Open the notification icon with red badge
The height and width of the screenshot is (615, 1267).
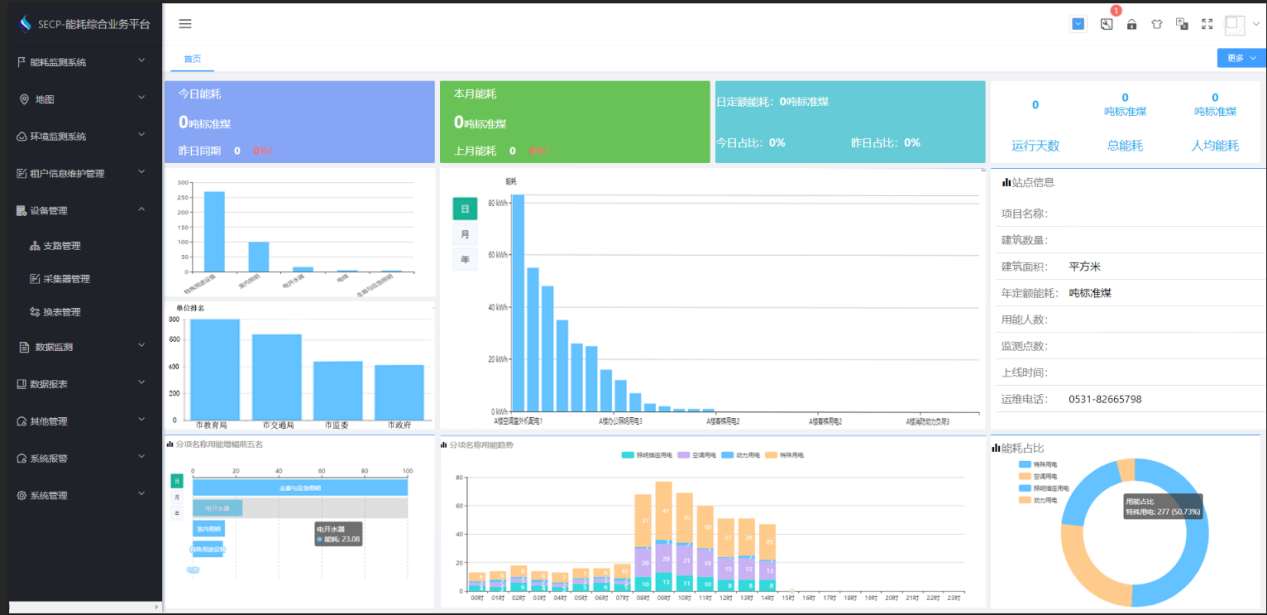point(1107,24)
